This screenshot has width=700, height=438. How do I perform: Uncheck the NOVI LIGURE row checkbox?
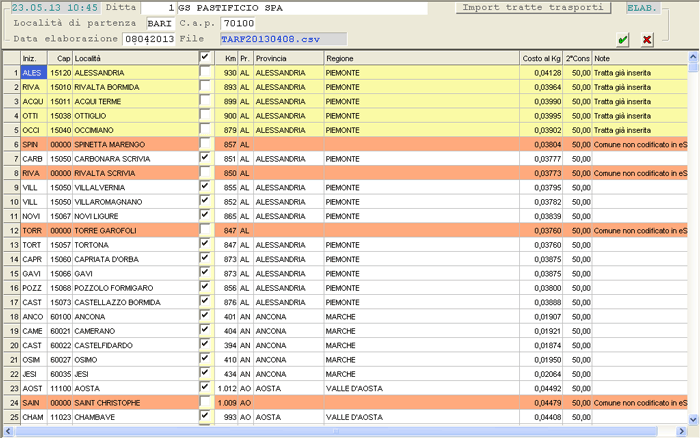pyautogui.click(x=205, y=215)
